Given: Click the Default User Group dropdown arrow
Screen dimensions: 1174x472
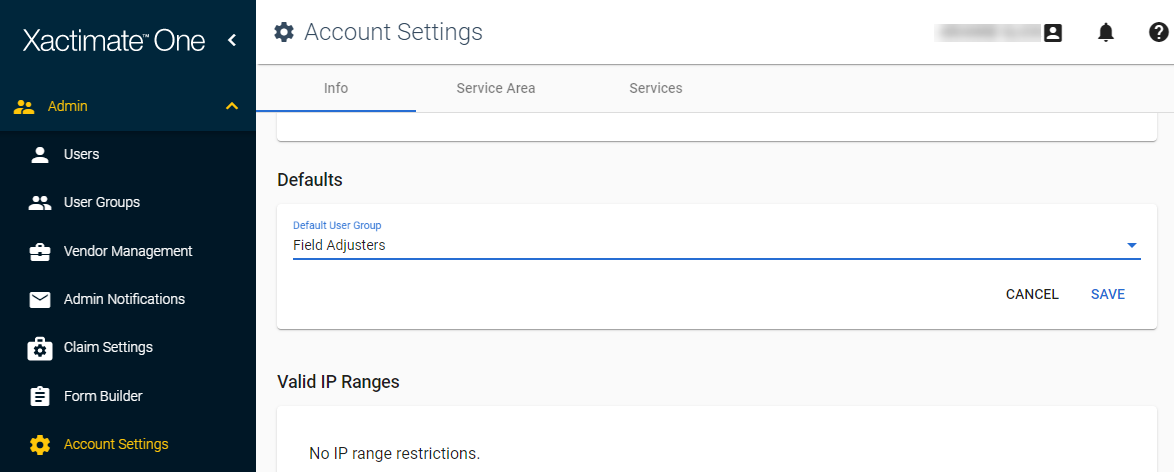Looking at the screenshot, I should [1131, 246].
